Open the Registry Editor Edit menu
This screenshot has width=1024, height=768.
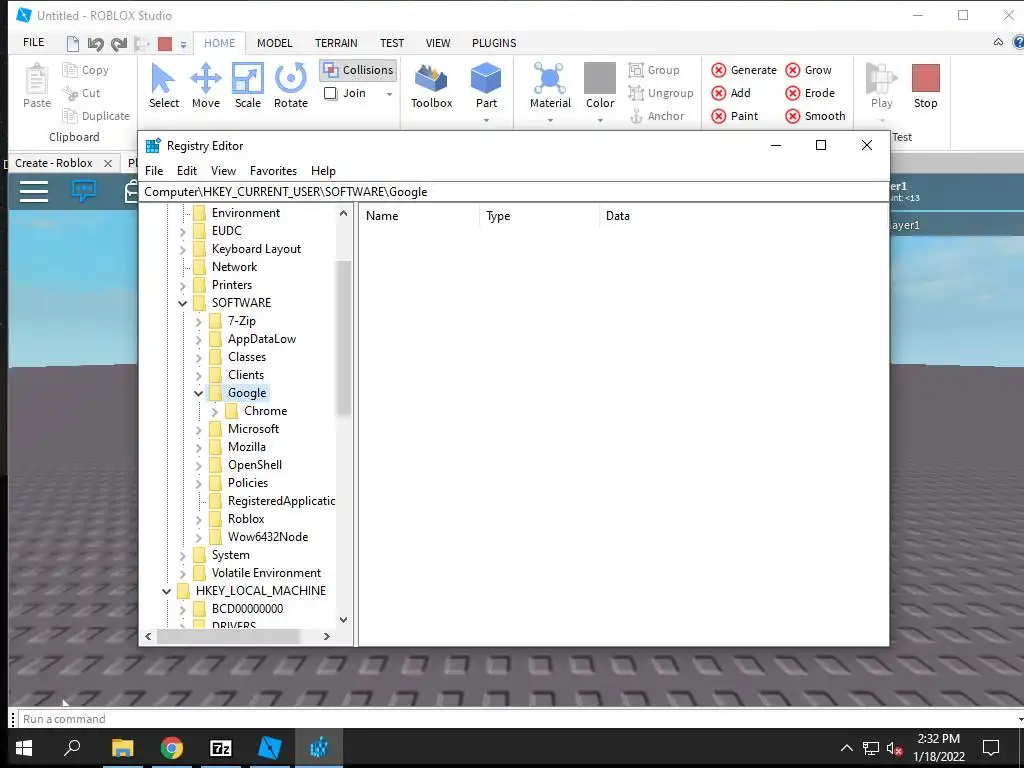187,170
